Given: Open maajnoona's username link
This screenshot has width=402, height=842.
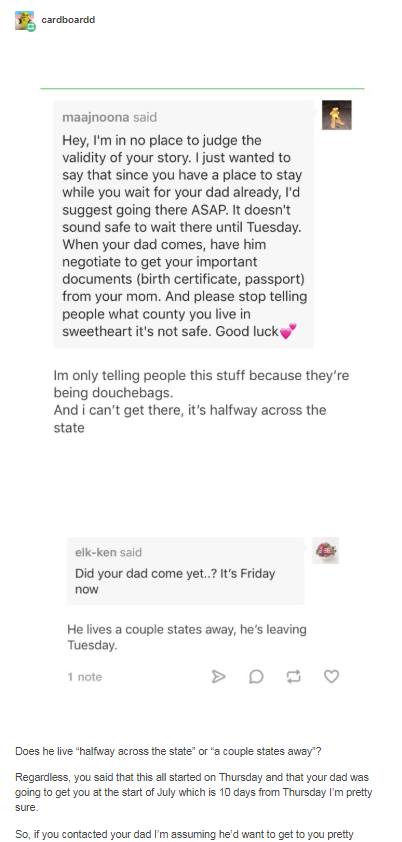Looking at the screenshot, I should (x=96, y=117).
